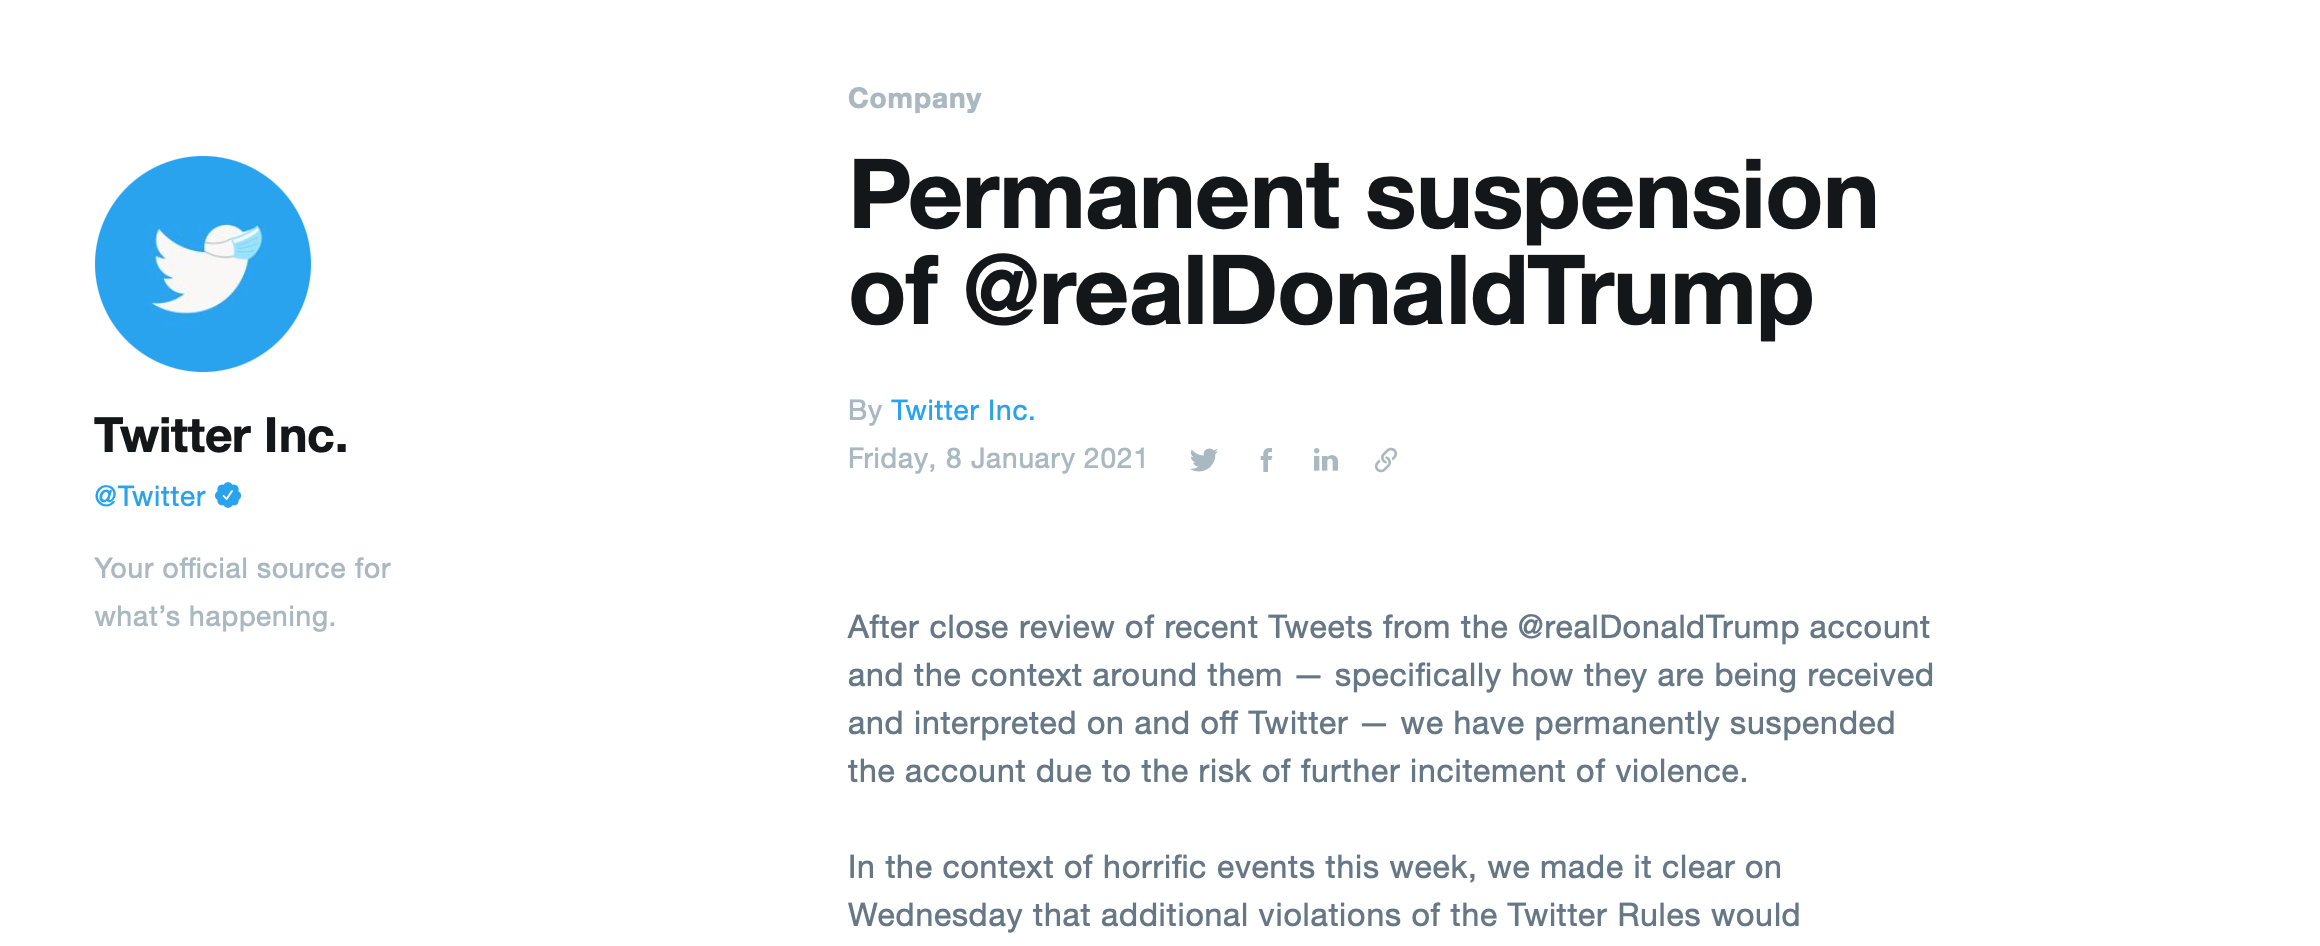
Task: Copy article link with chain icon
Action: [x=1386, y=460]
